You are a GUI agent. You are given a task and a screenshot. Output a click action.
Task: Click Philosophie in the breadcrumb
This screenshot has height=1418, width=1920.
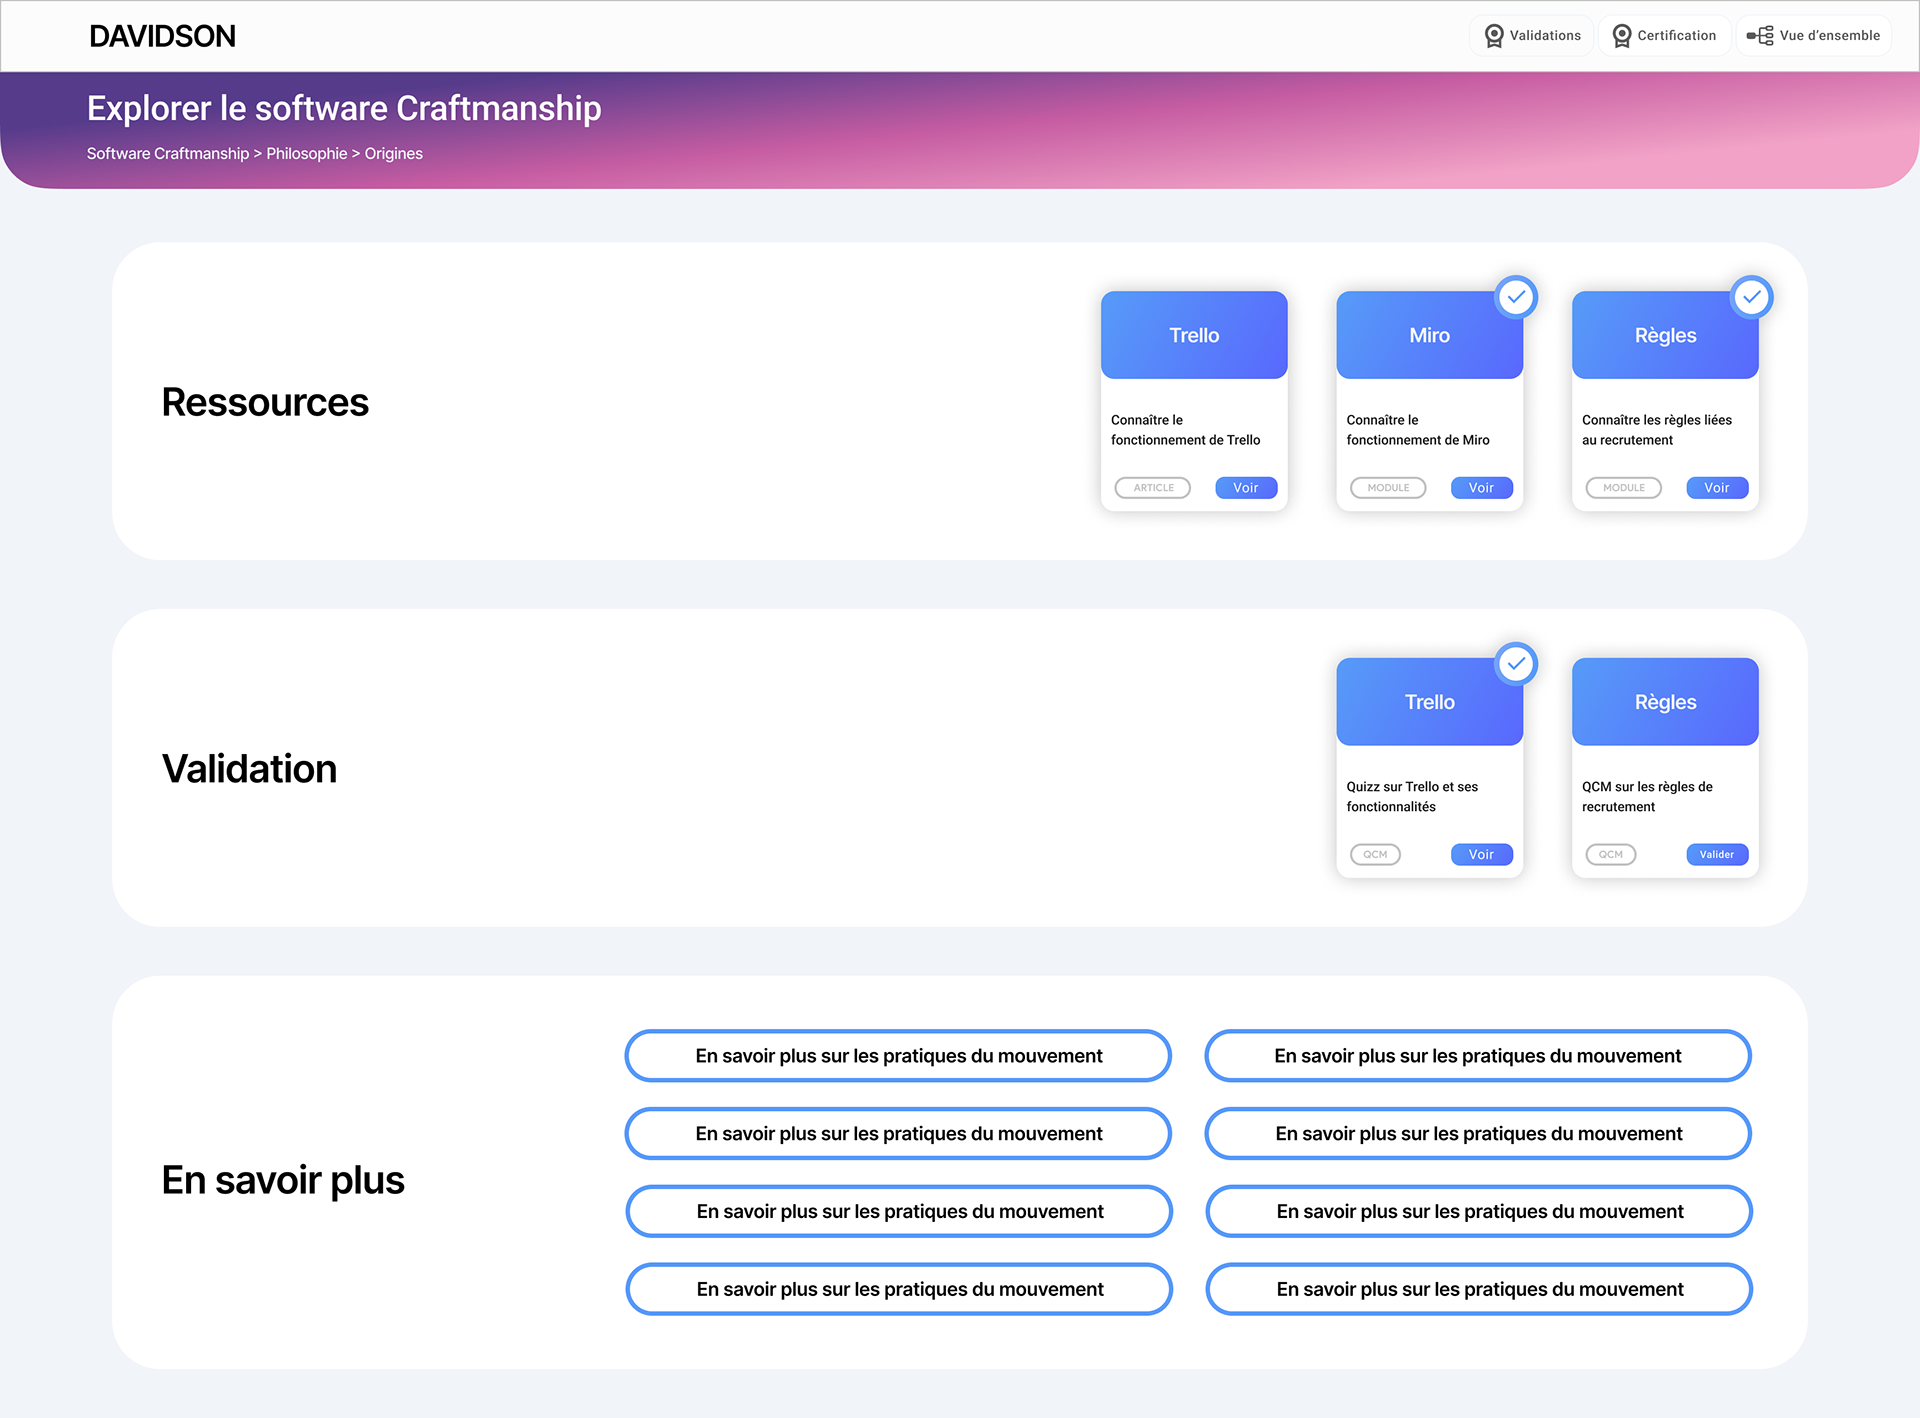tap(306, 154)
